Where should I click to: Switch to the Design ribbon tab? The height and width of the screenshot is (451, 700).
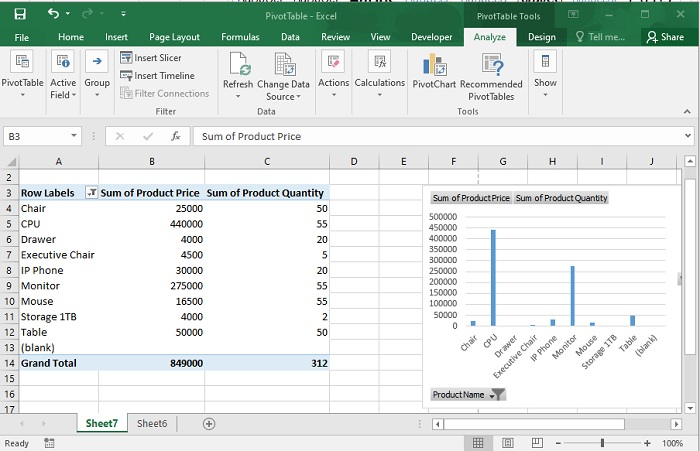point(542,37)
